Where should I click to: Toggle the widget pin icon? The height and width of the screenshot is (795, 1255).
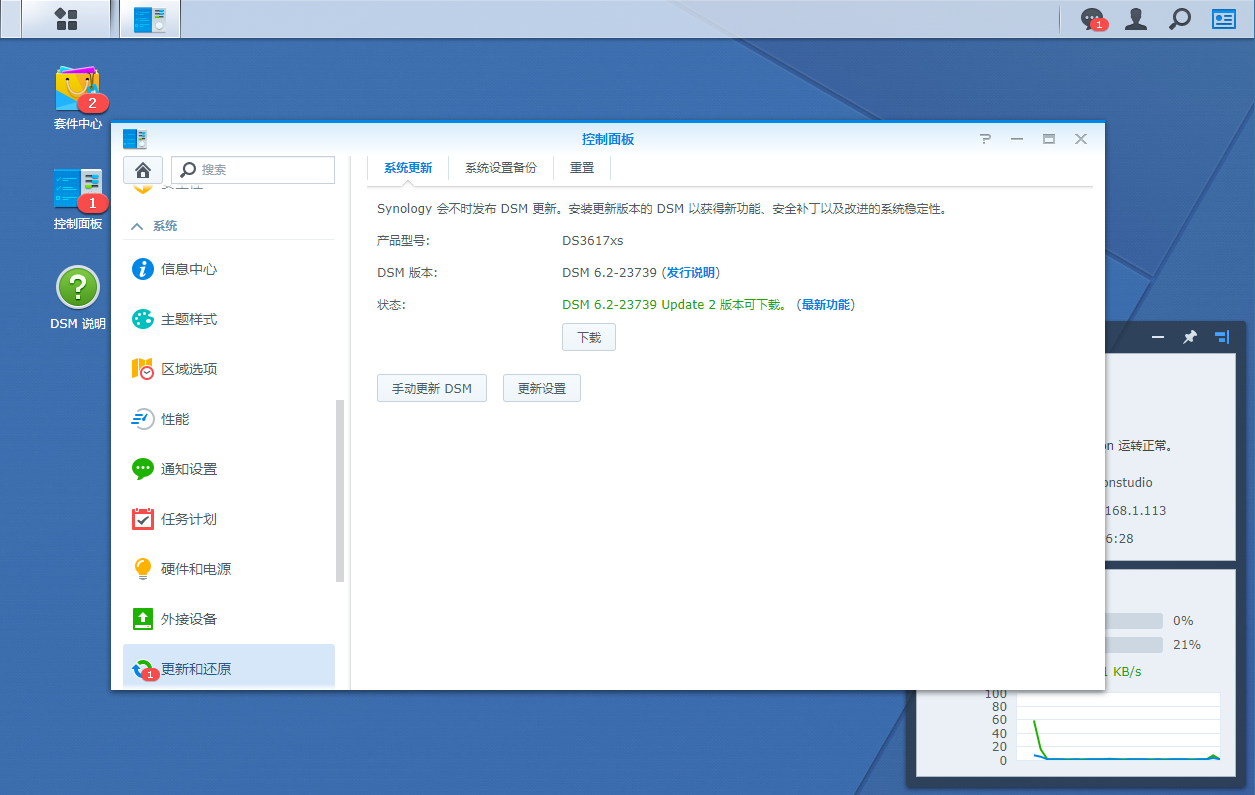click(x=1189, y=337)
